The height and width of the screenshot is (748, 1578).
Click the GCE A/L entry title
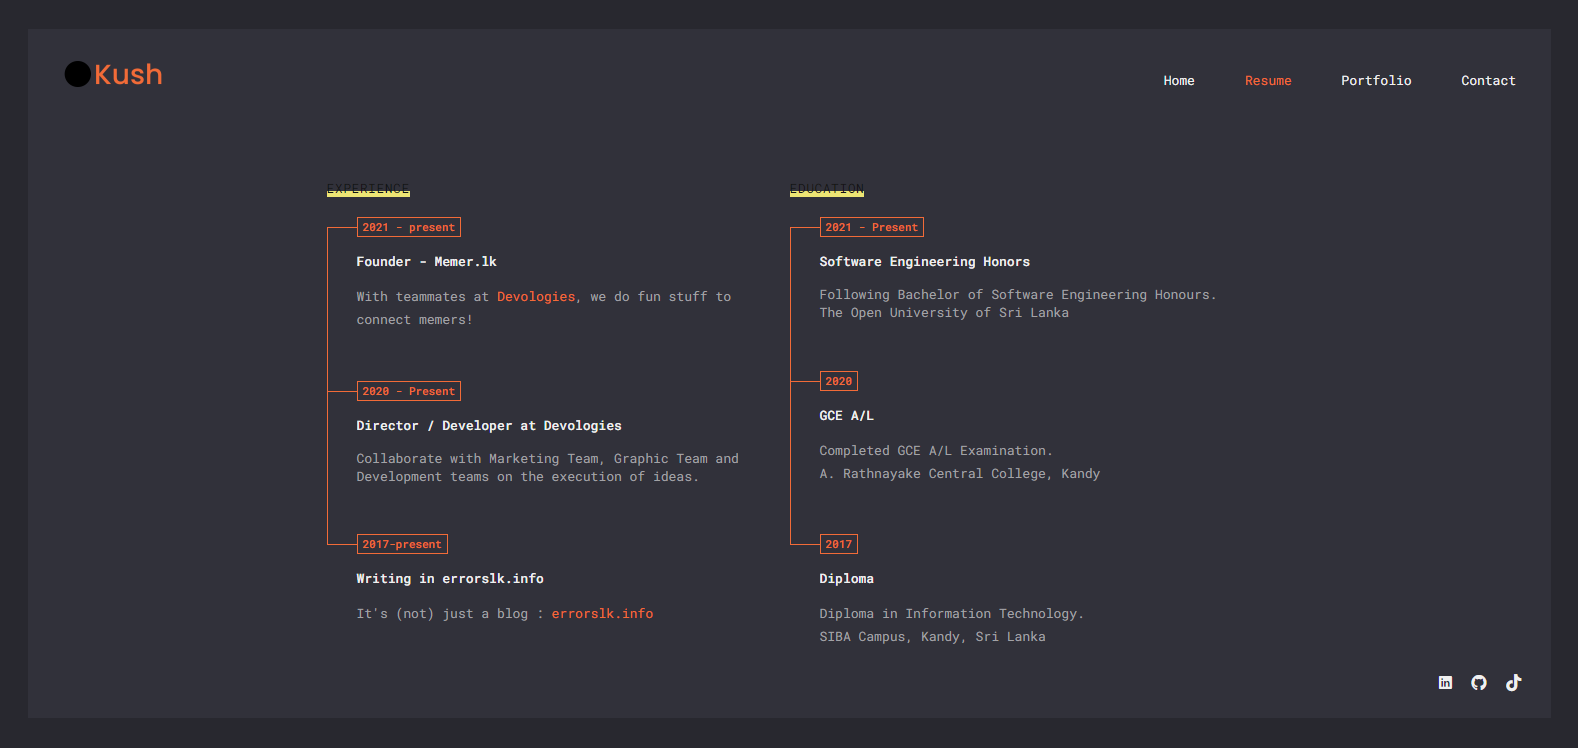point(846,416)
